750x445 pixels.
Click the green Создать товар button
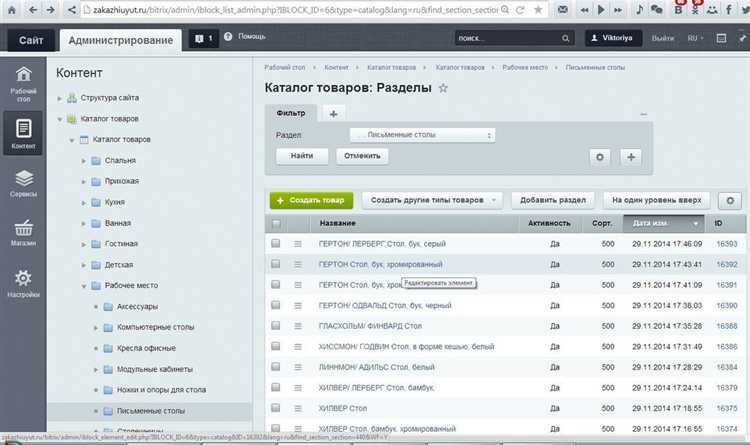coord(311,200)
